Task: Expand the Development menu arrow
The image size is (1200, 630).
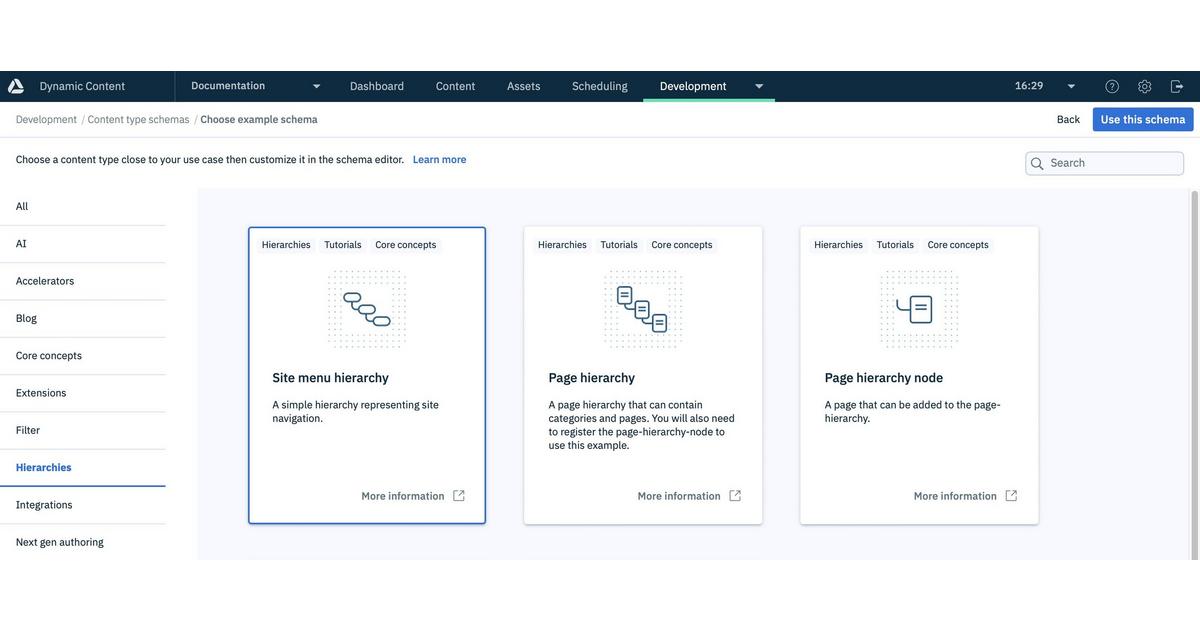Action: pyautogui.click(x=759, y=86)
